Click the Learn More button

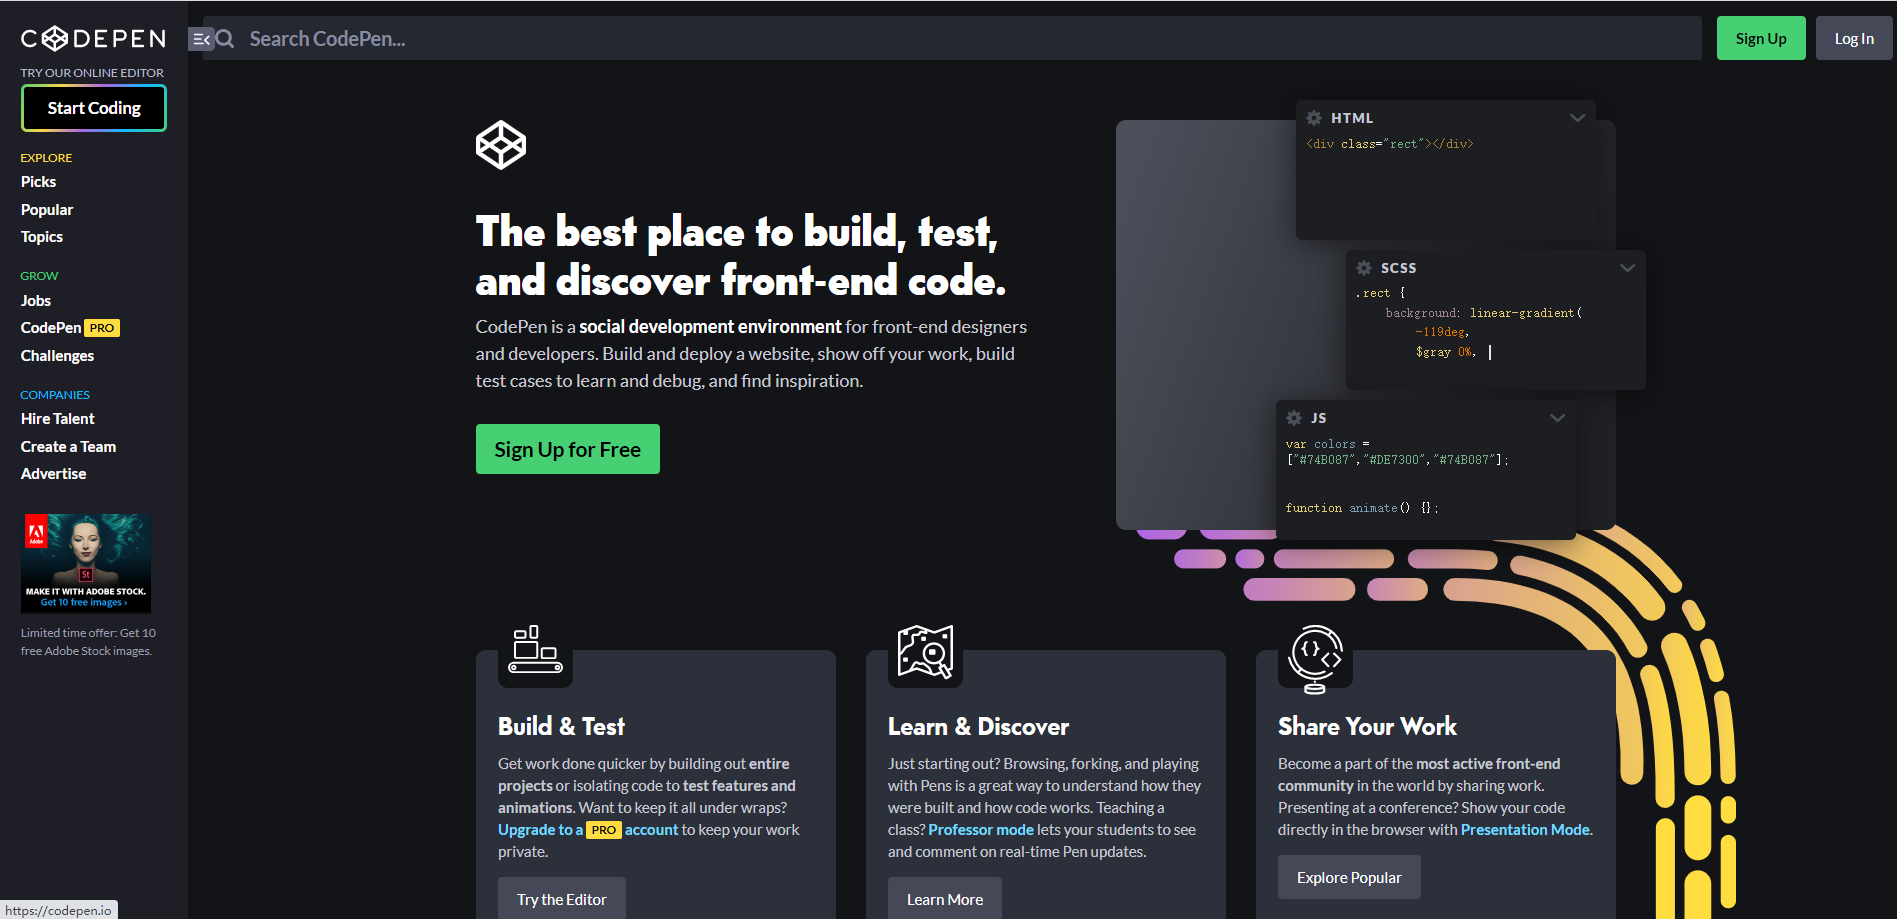tap(945, 899)
